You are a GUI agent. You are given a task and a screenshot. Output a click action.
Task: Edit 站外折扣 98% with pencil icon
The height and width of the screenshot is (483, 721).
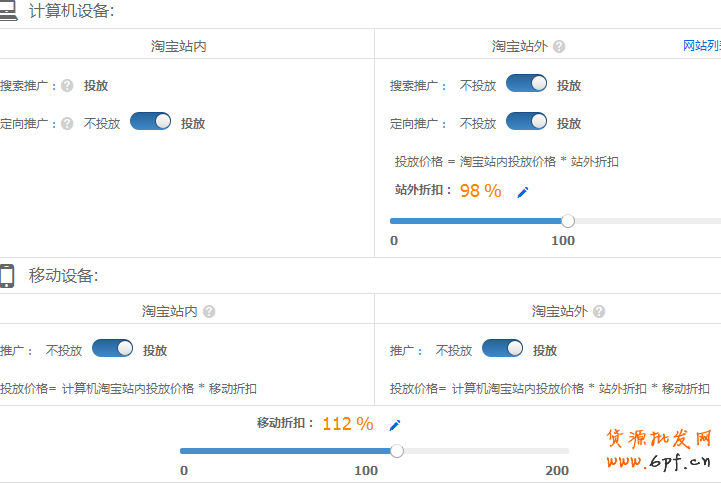point(522,192)
